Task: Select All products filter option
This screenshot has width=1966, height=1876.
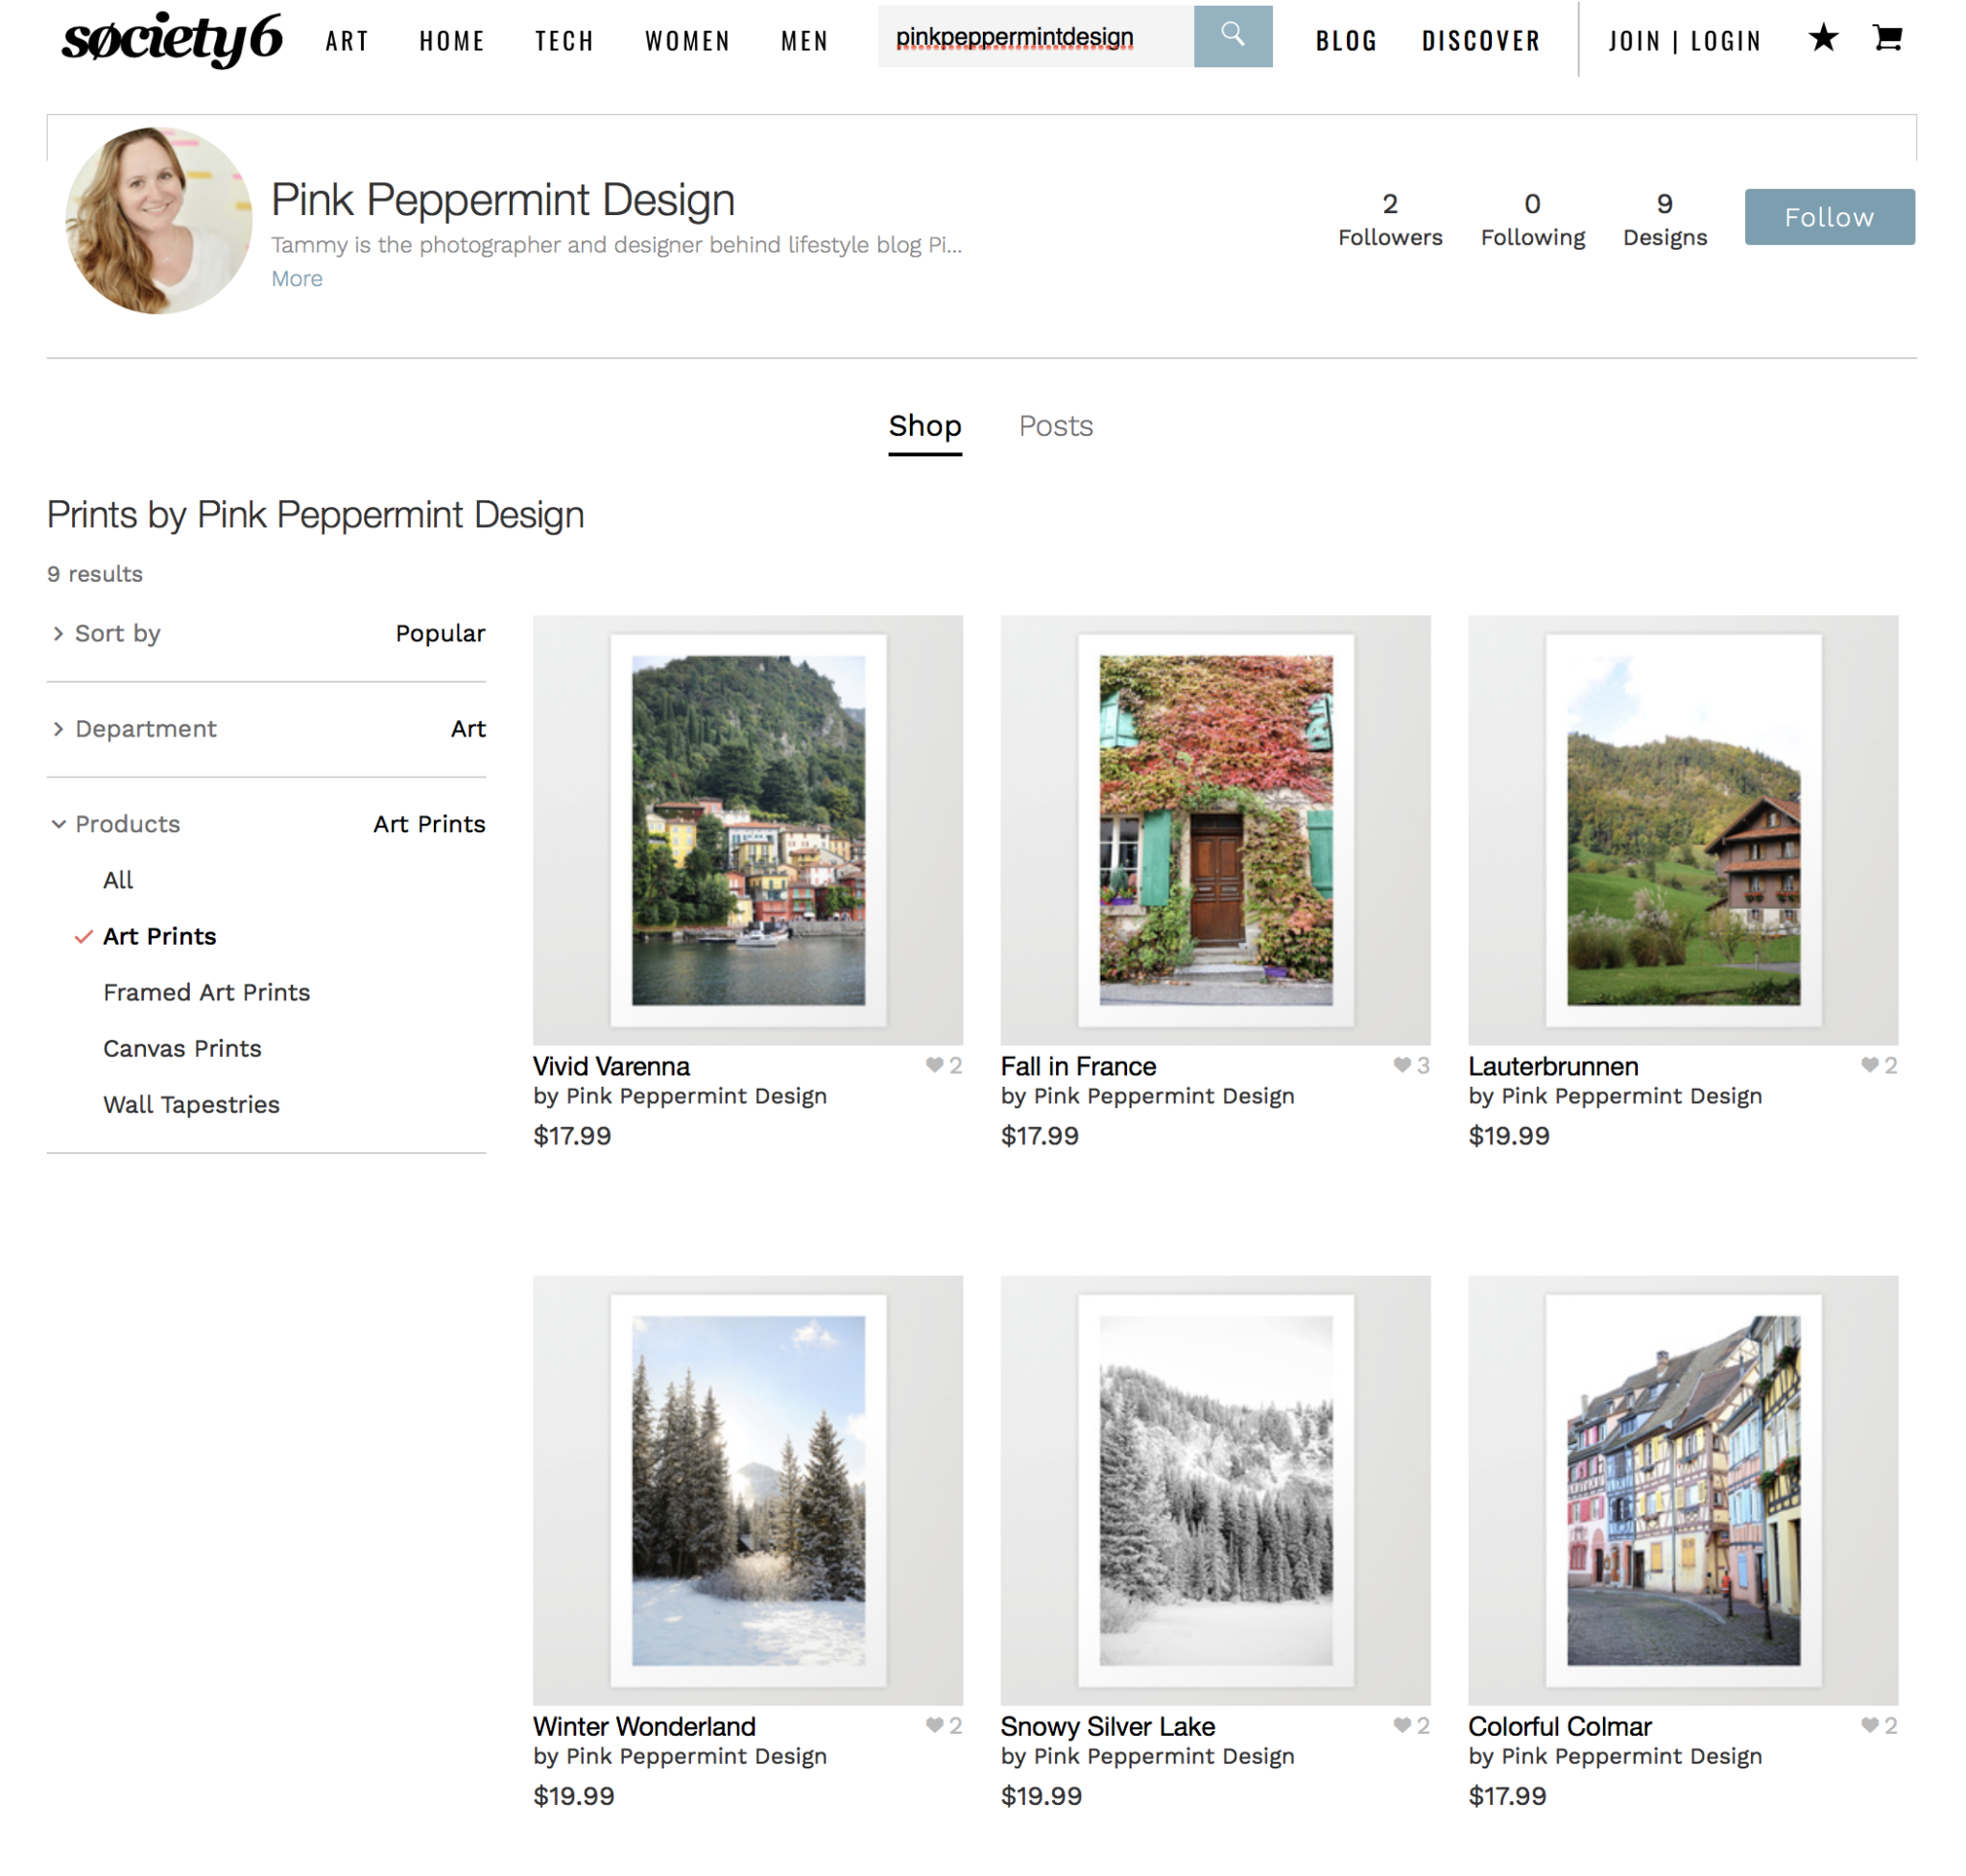Action: click(118, 880)
